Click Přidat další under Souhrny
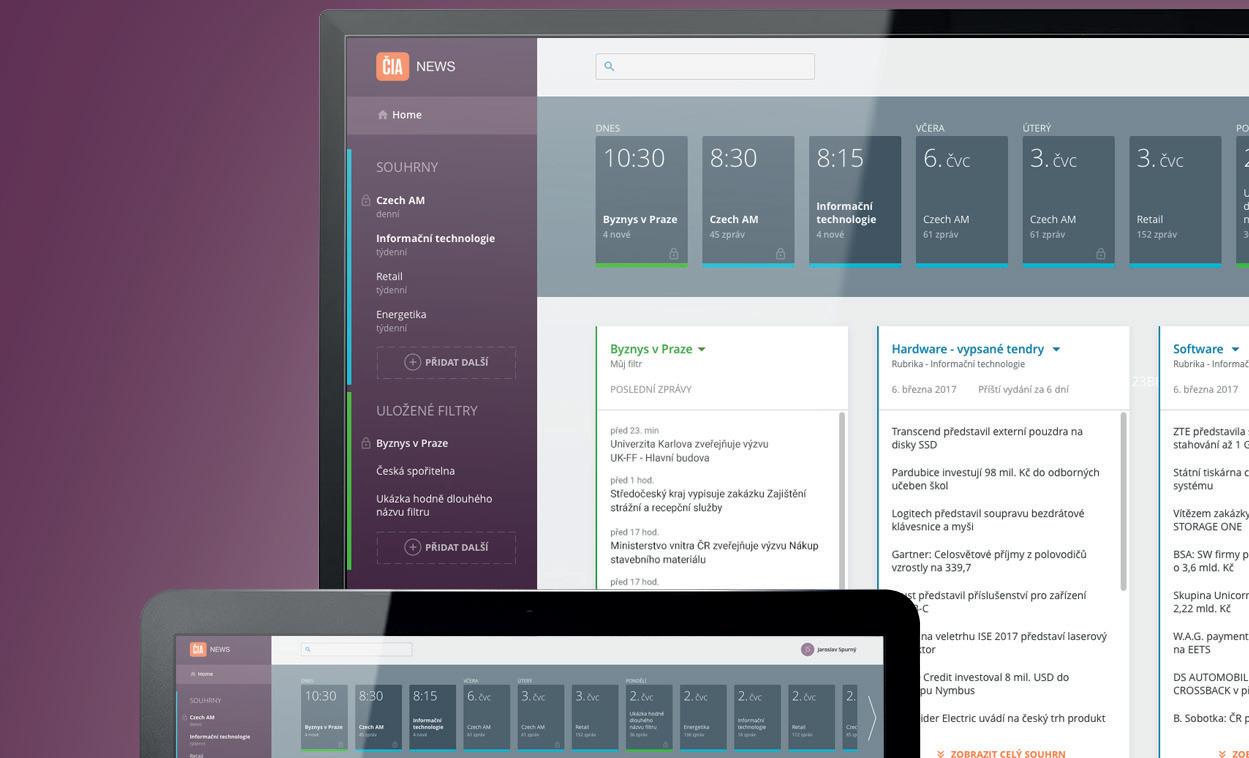 (x=446, y=362)
